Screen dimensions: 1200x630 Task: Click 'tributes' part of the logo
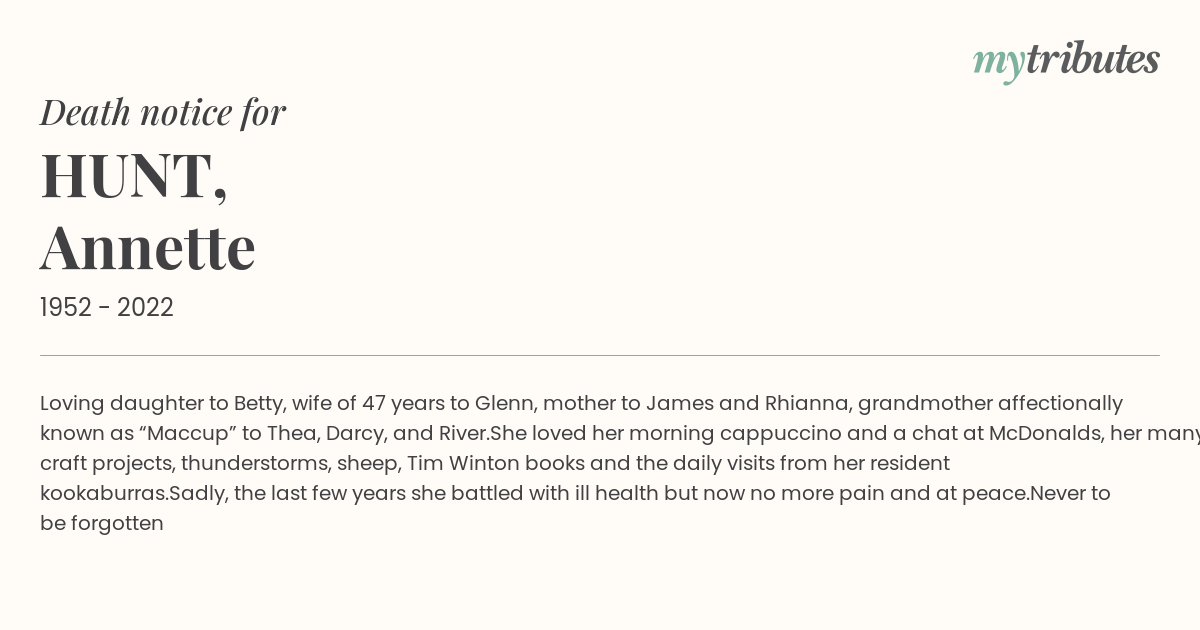tap(1093, 59)
